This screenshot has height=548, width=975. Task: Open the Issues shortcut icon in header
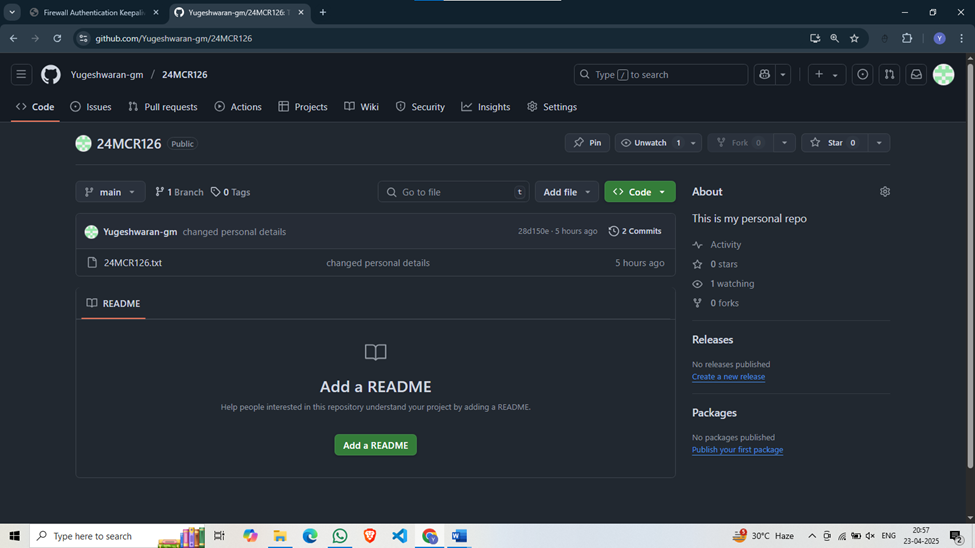click(862, 75)
